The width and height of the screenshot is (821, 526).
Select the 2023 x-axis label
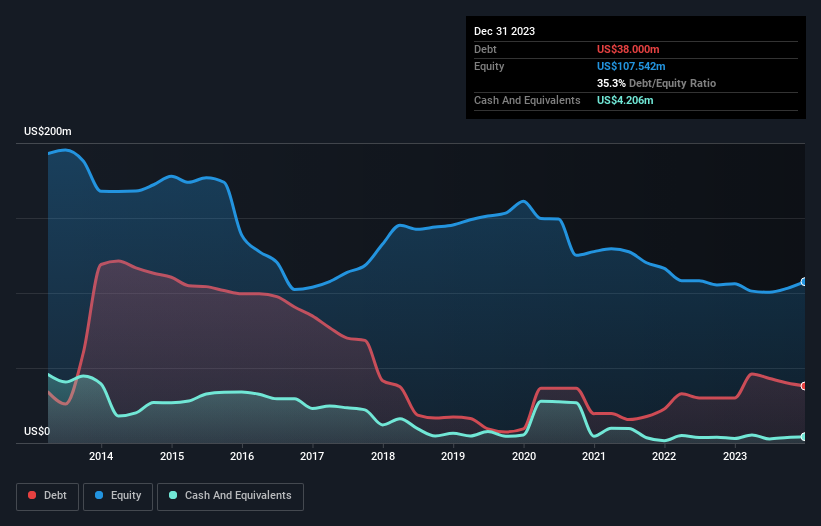(x=735, y=456)
